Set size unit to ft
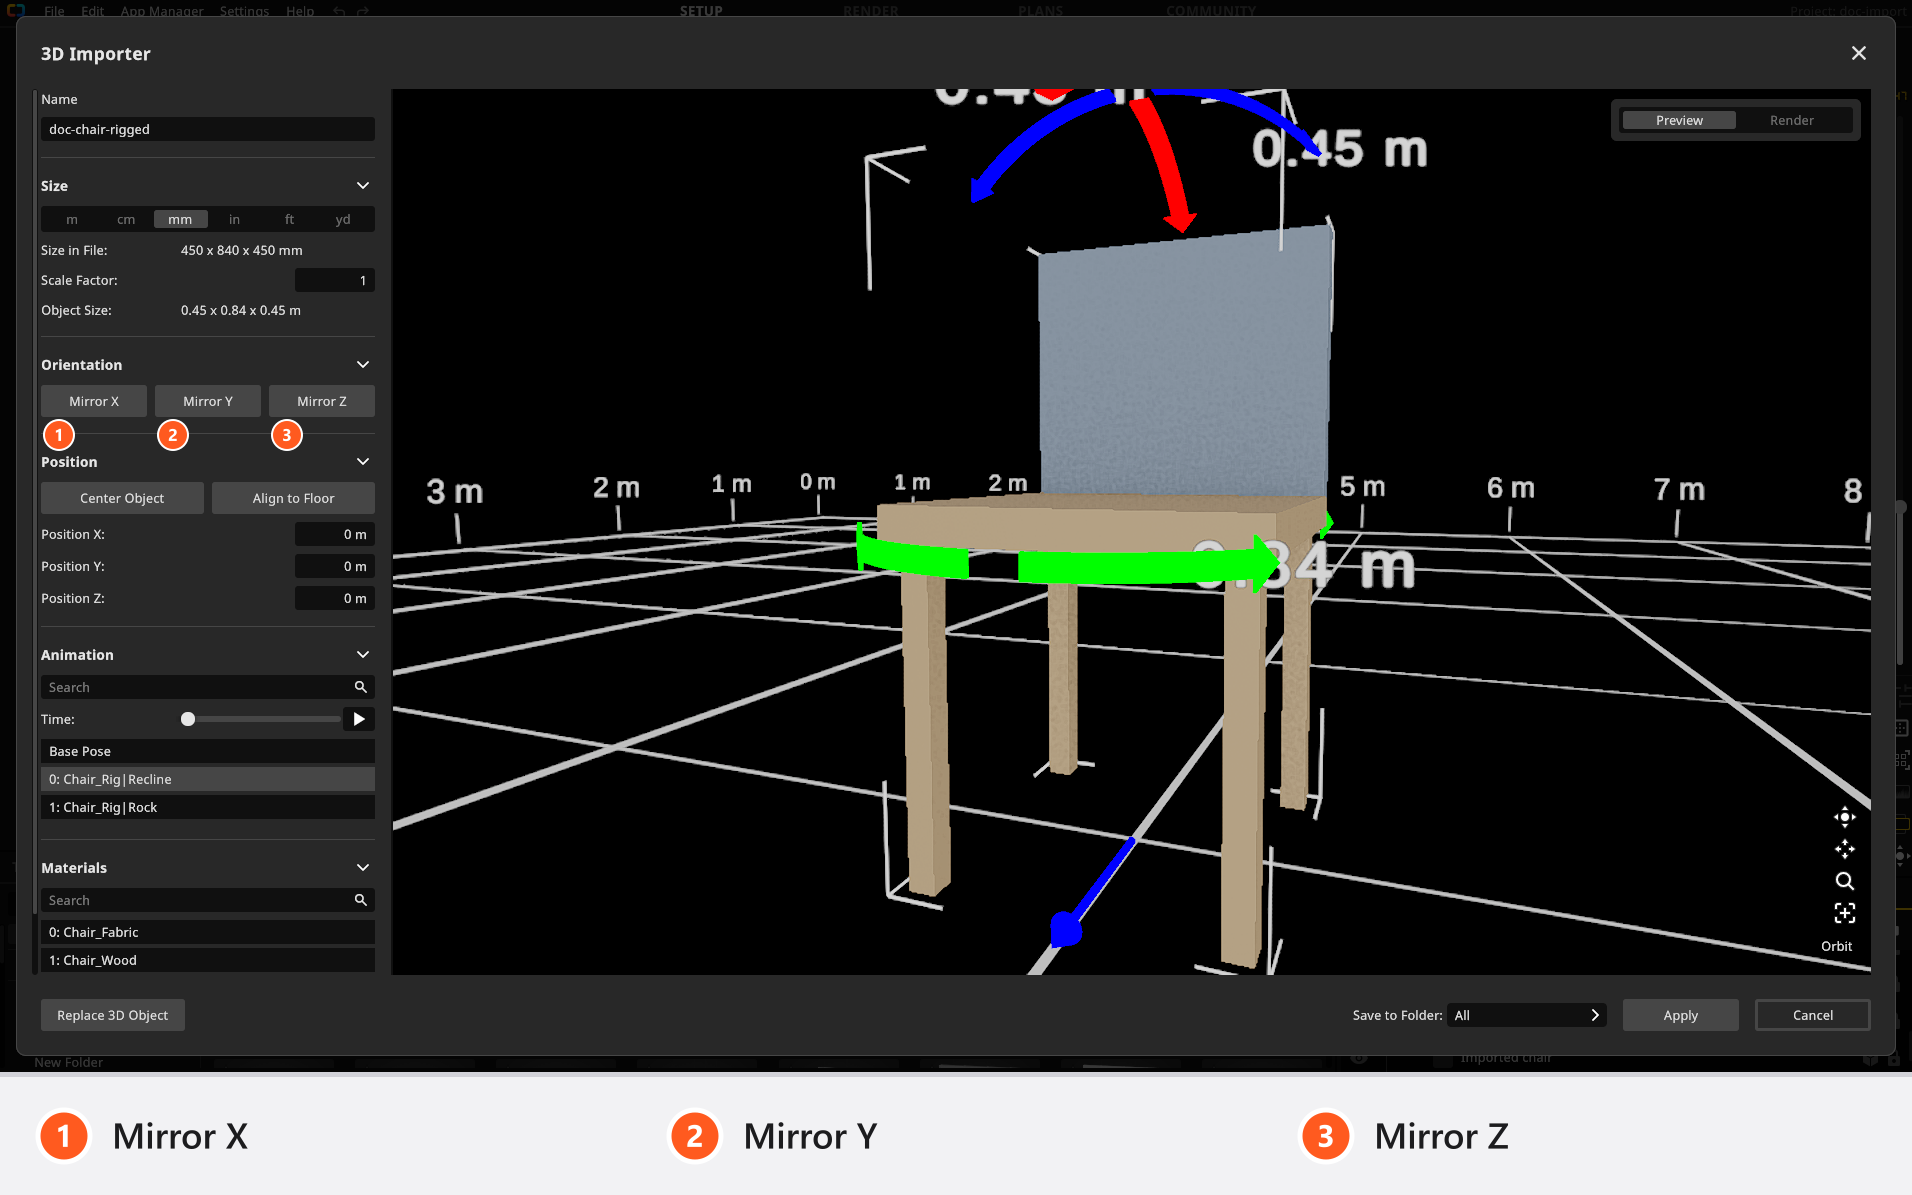Image resolution: width=1912 pixels, height=1195 pixels. [x=289, y=219]
